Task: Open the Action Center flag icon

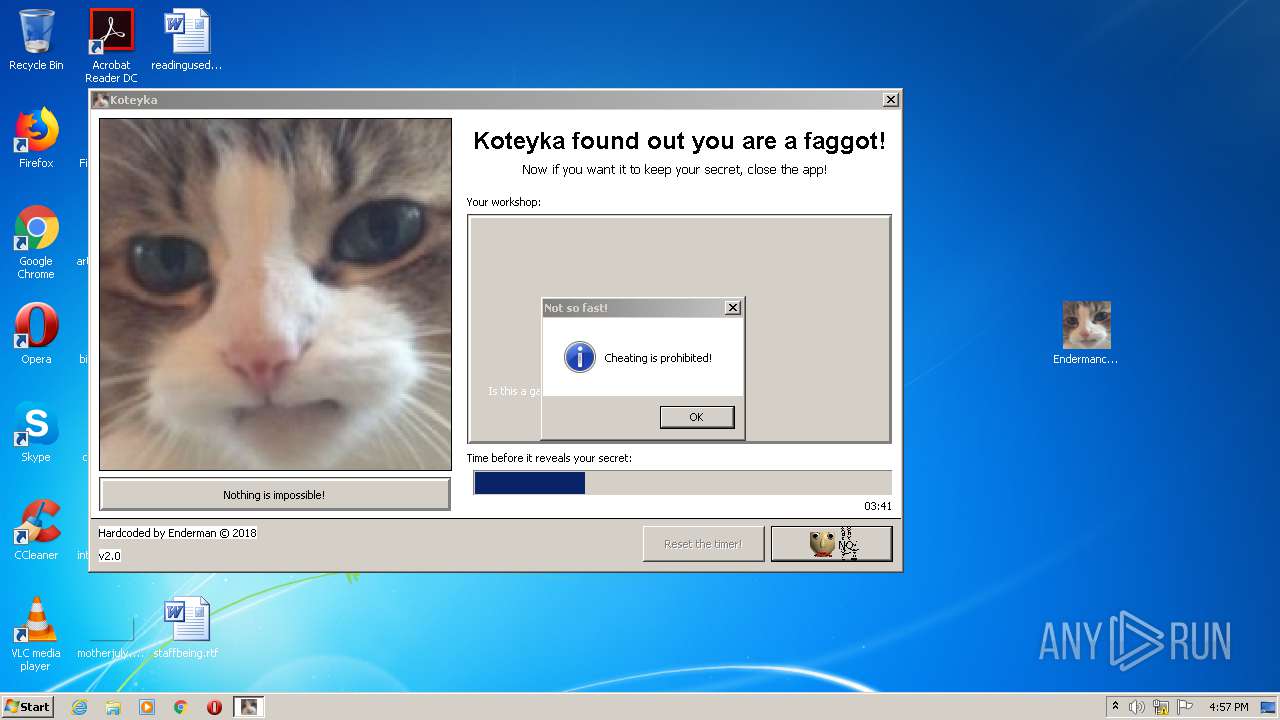Action: click(1185, 707)
